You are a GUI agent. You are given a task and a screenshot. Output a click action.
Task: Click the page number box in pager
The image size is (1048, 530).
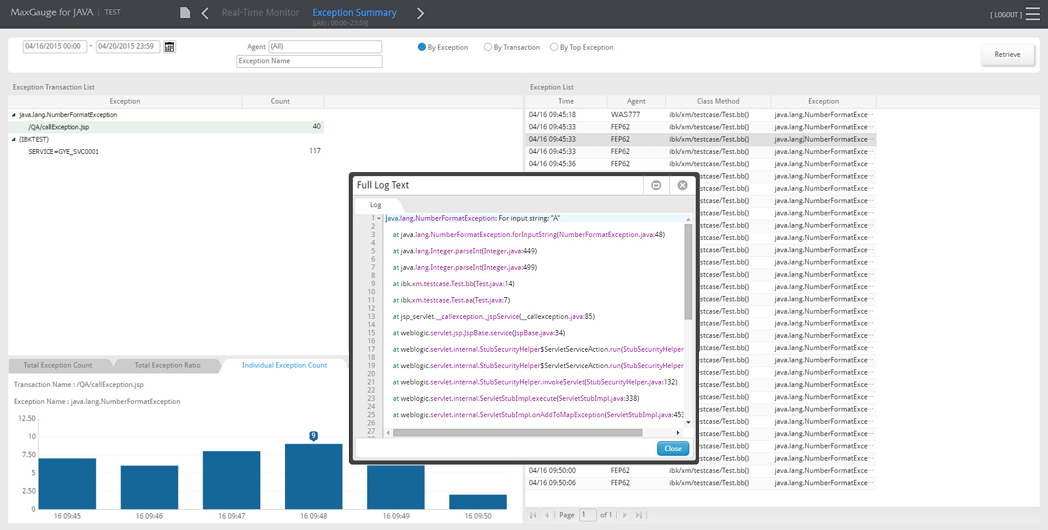pos(587,515)
